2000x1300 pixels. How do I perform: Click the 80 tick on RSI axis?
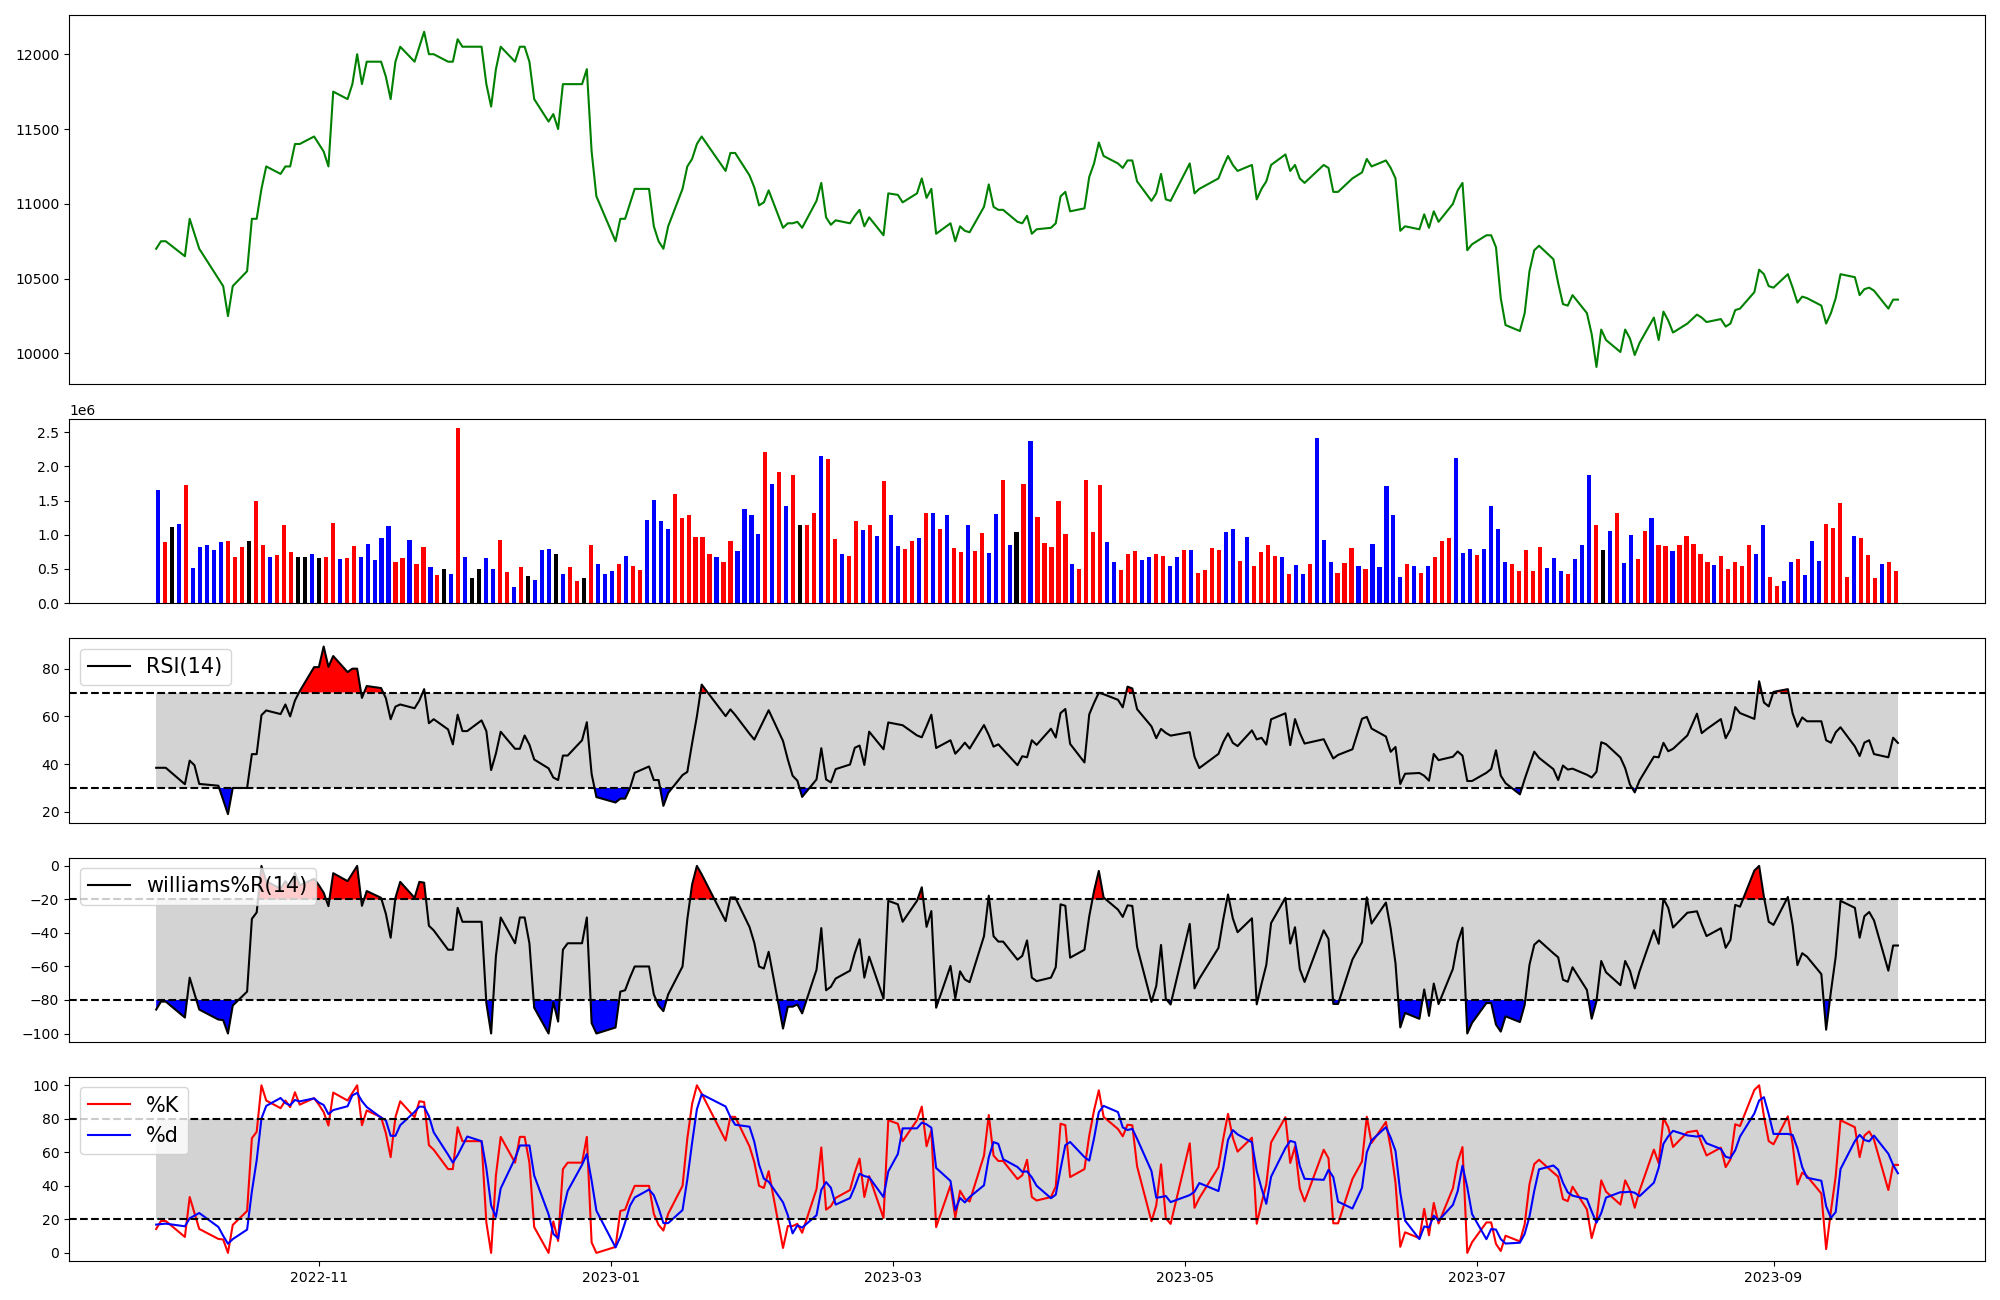(50, 669)
